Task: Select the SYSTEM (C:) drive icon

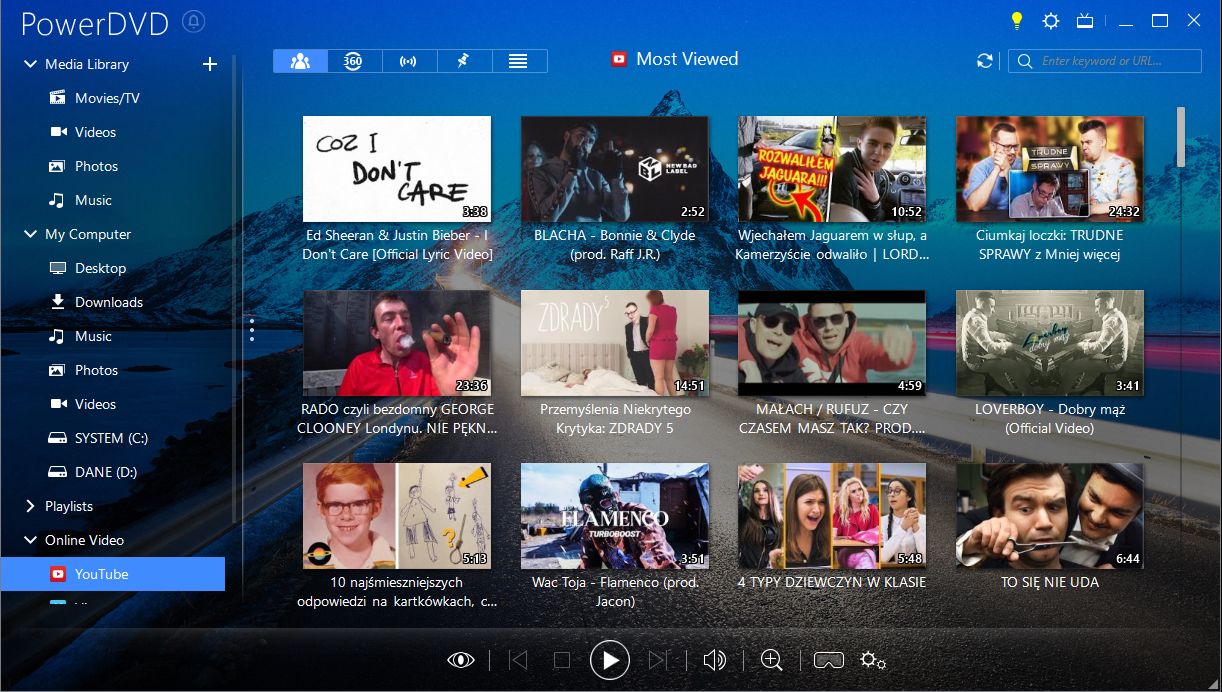Action: [x=58, y=438]
